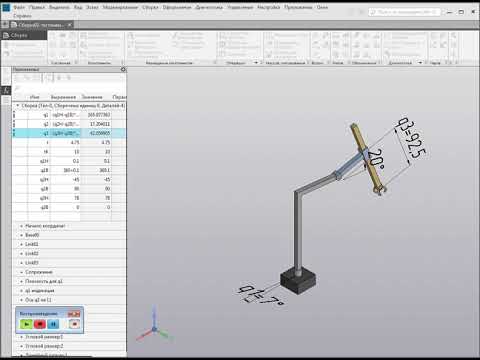The height and width of the screenshot is (360, 480).
Task: Open the Приложения menu
Action: [x=298, y=7]
